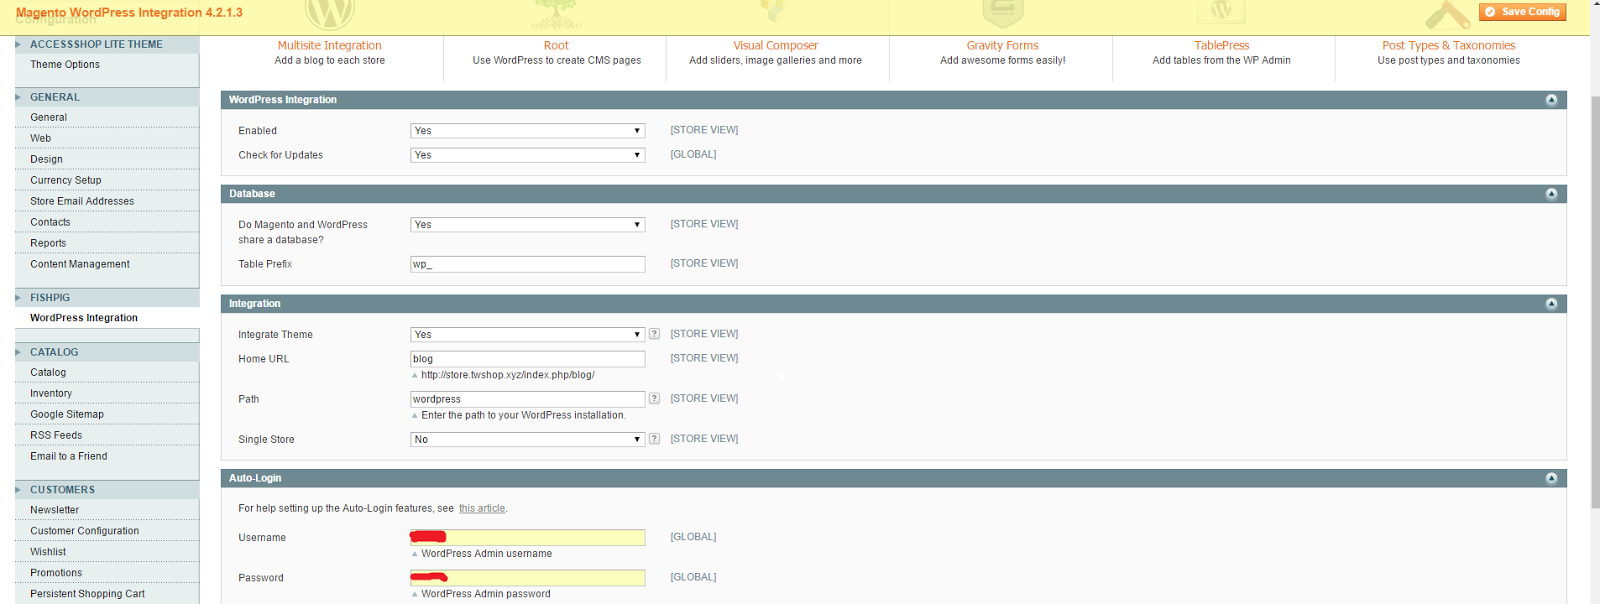Open the Multisite Integration link
Screen dimensions: 1600x604
pyautogui.click(x=330, y=45)
